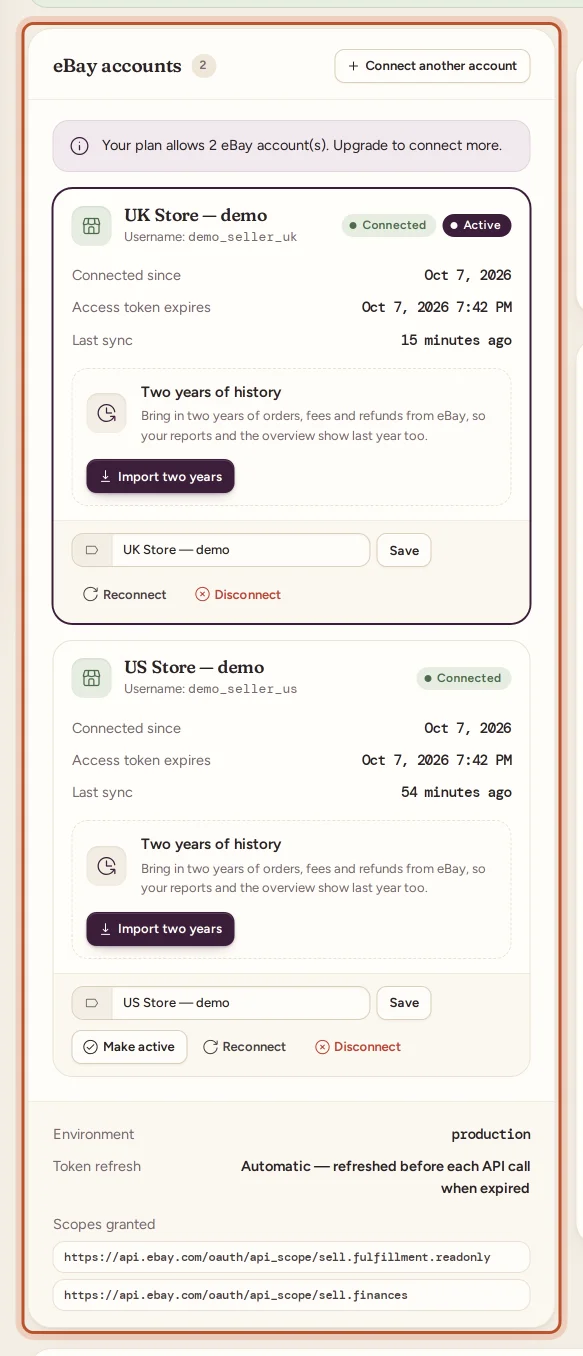Click the eBay accounts count badge
The height and width of the screenshot is (1356, 583).
tap(203, 66)
